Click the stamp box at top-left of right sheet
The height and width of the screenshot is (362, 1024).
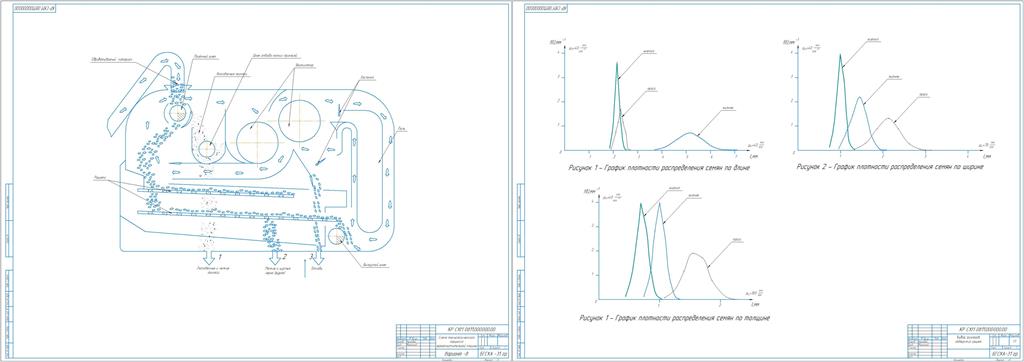click(x=547, y=8)
